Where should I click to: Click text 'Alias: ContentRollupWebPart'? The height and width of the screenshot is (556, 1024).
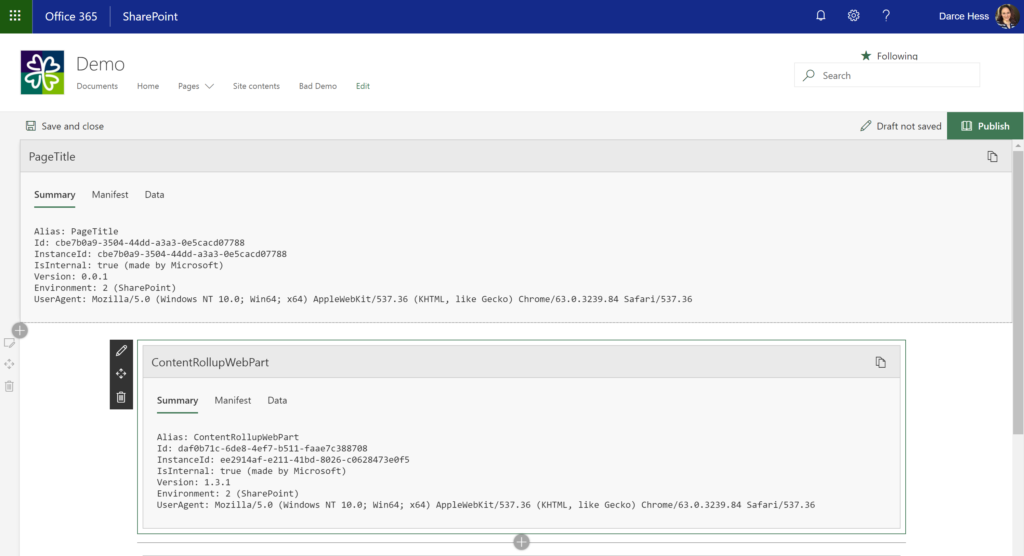tap(227, 437)
